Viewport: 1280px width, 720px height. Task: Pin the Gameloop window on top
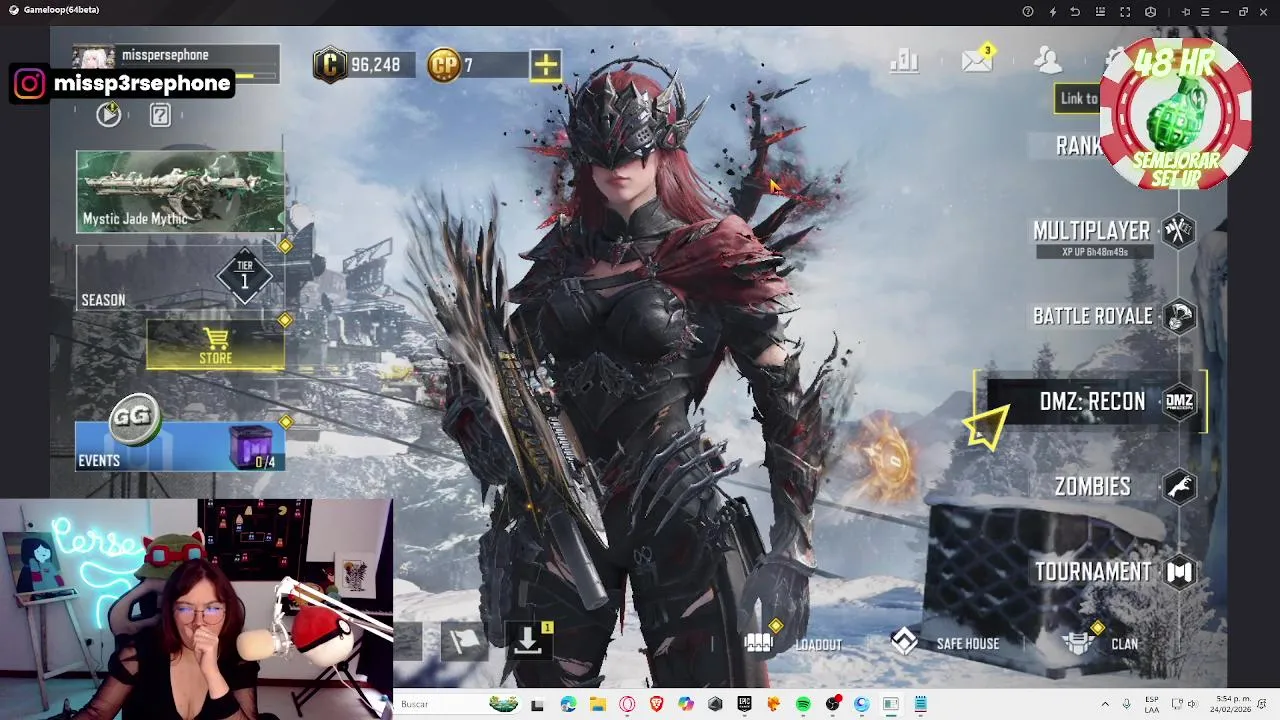pyautogui.click(x=1185, y=11)
